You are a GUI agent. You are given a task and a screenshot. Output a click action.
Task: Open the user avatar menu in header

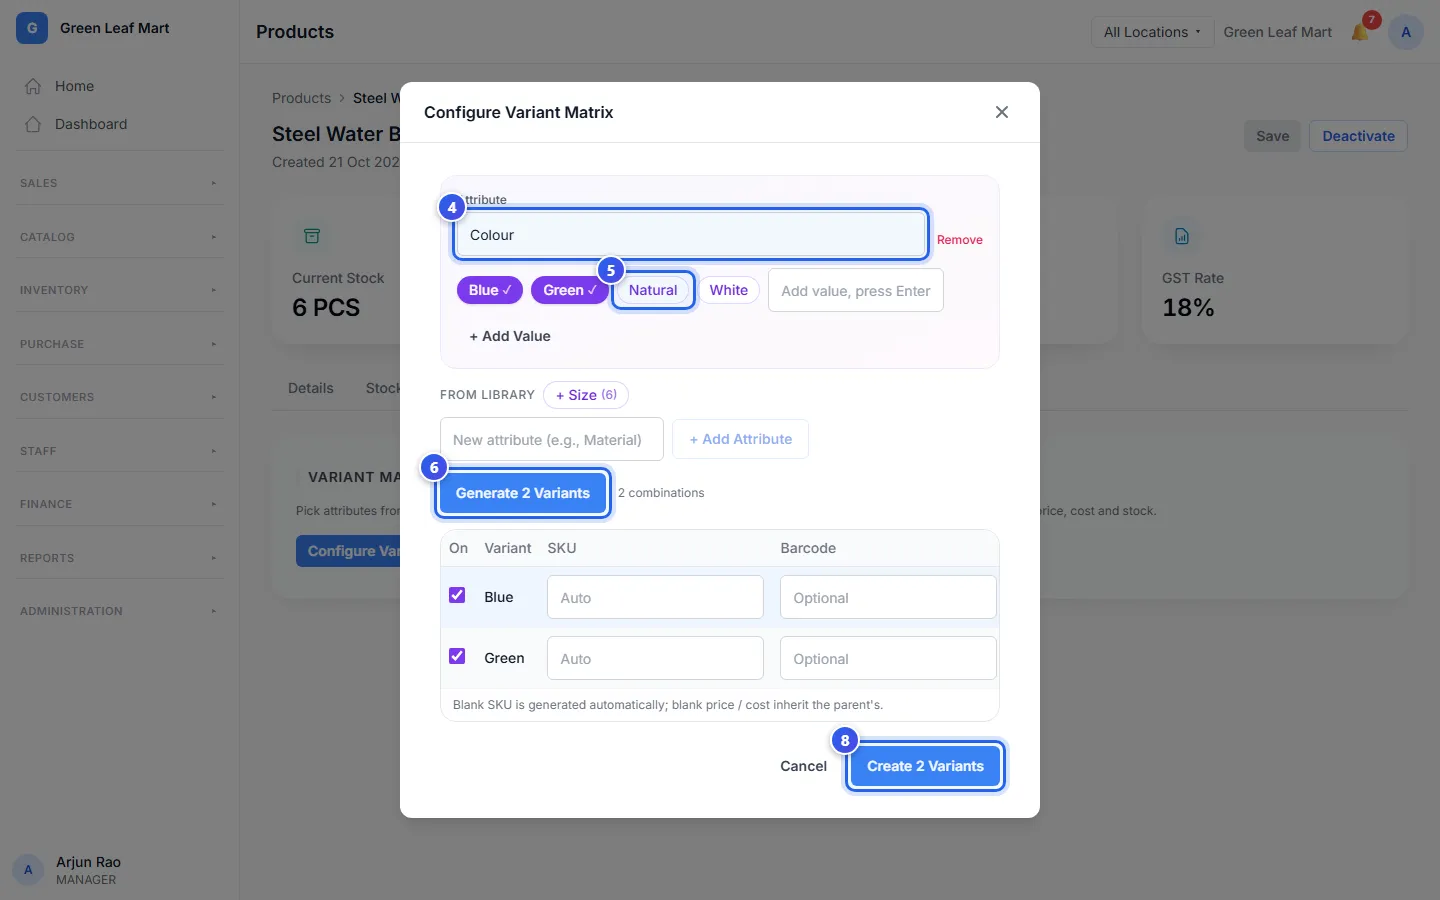tap(1406, 32)
